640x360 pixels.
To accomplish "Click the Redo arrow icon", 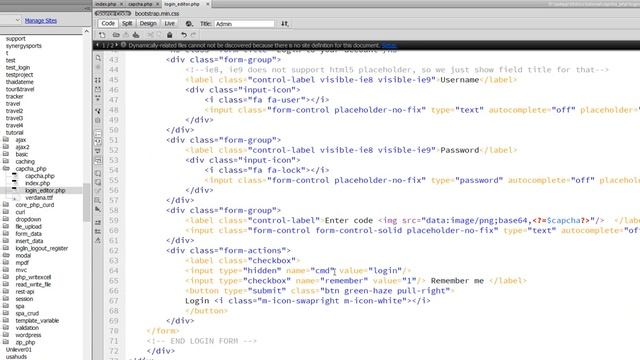I will (193, 35).
